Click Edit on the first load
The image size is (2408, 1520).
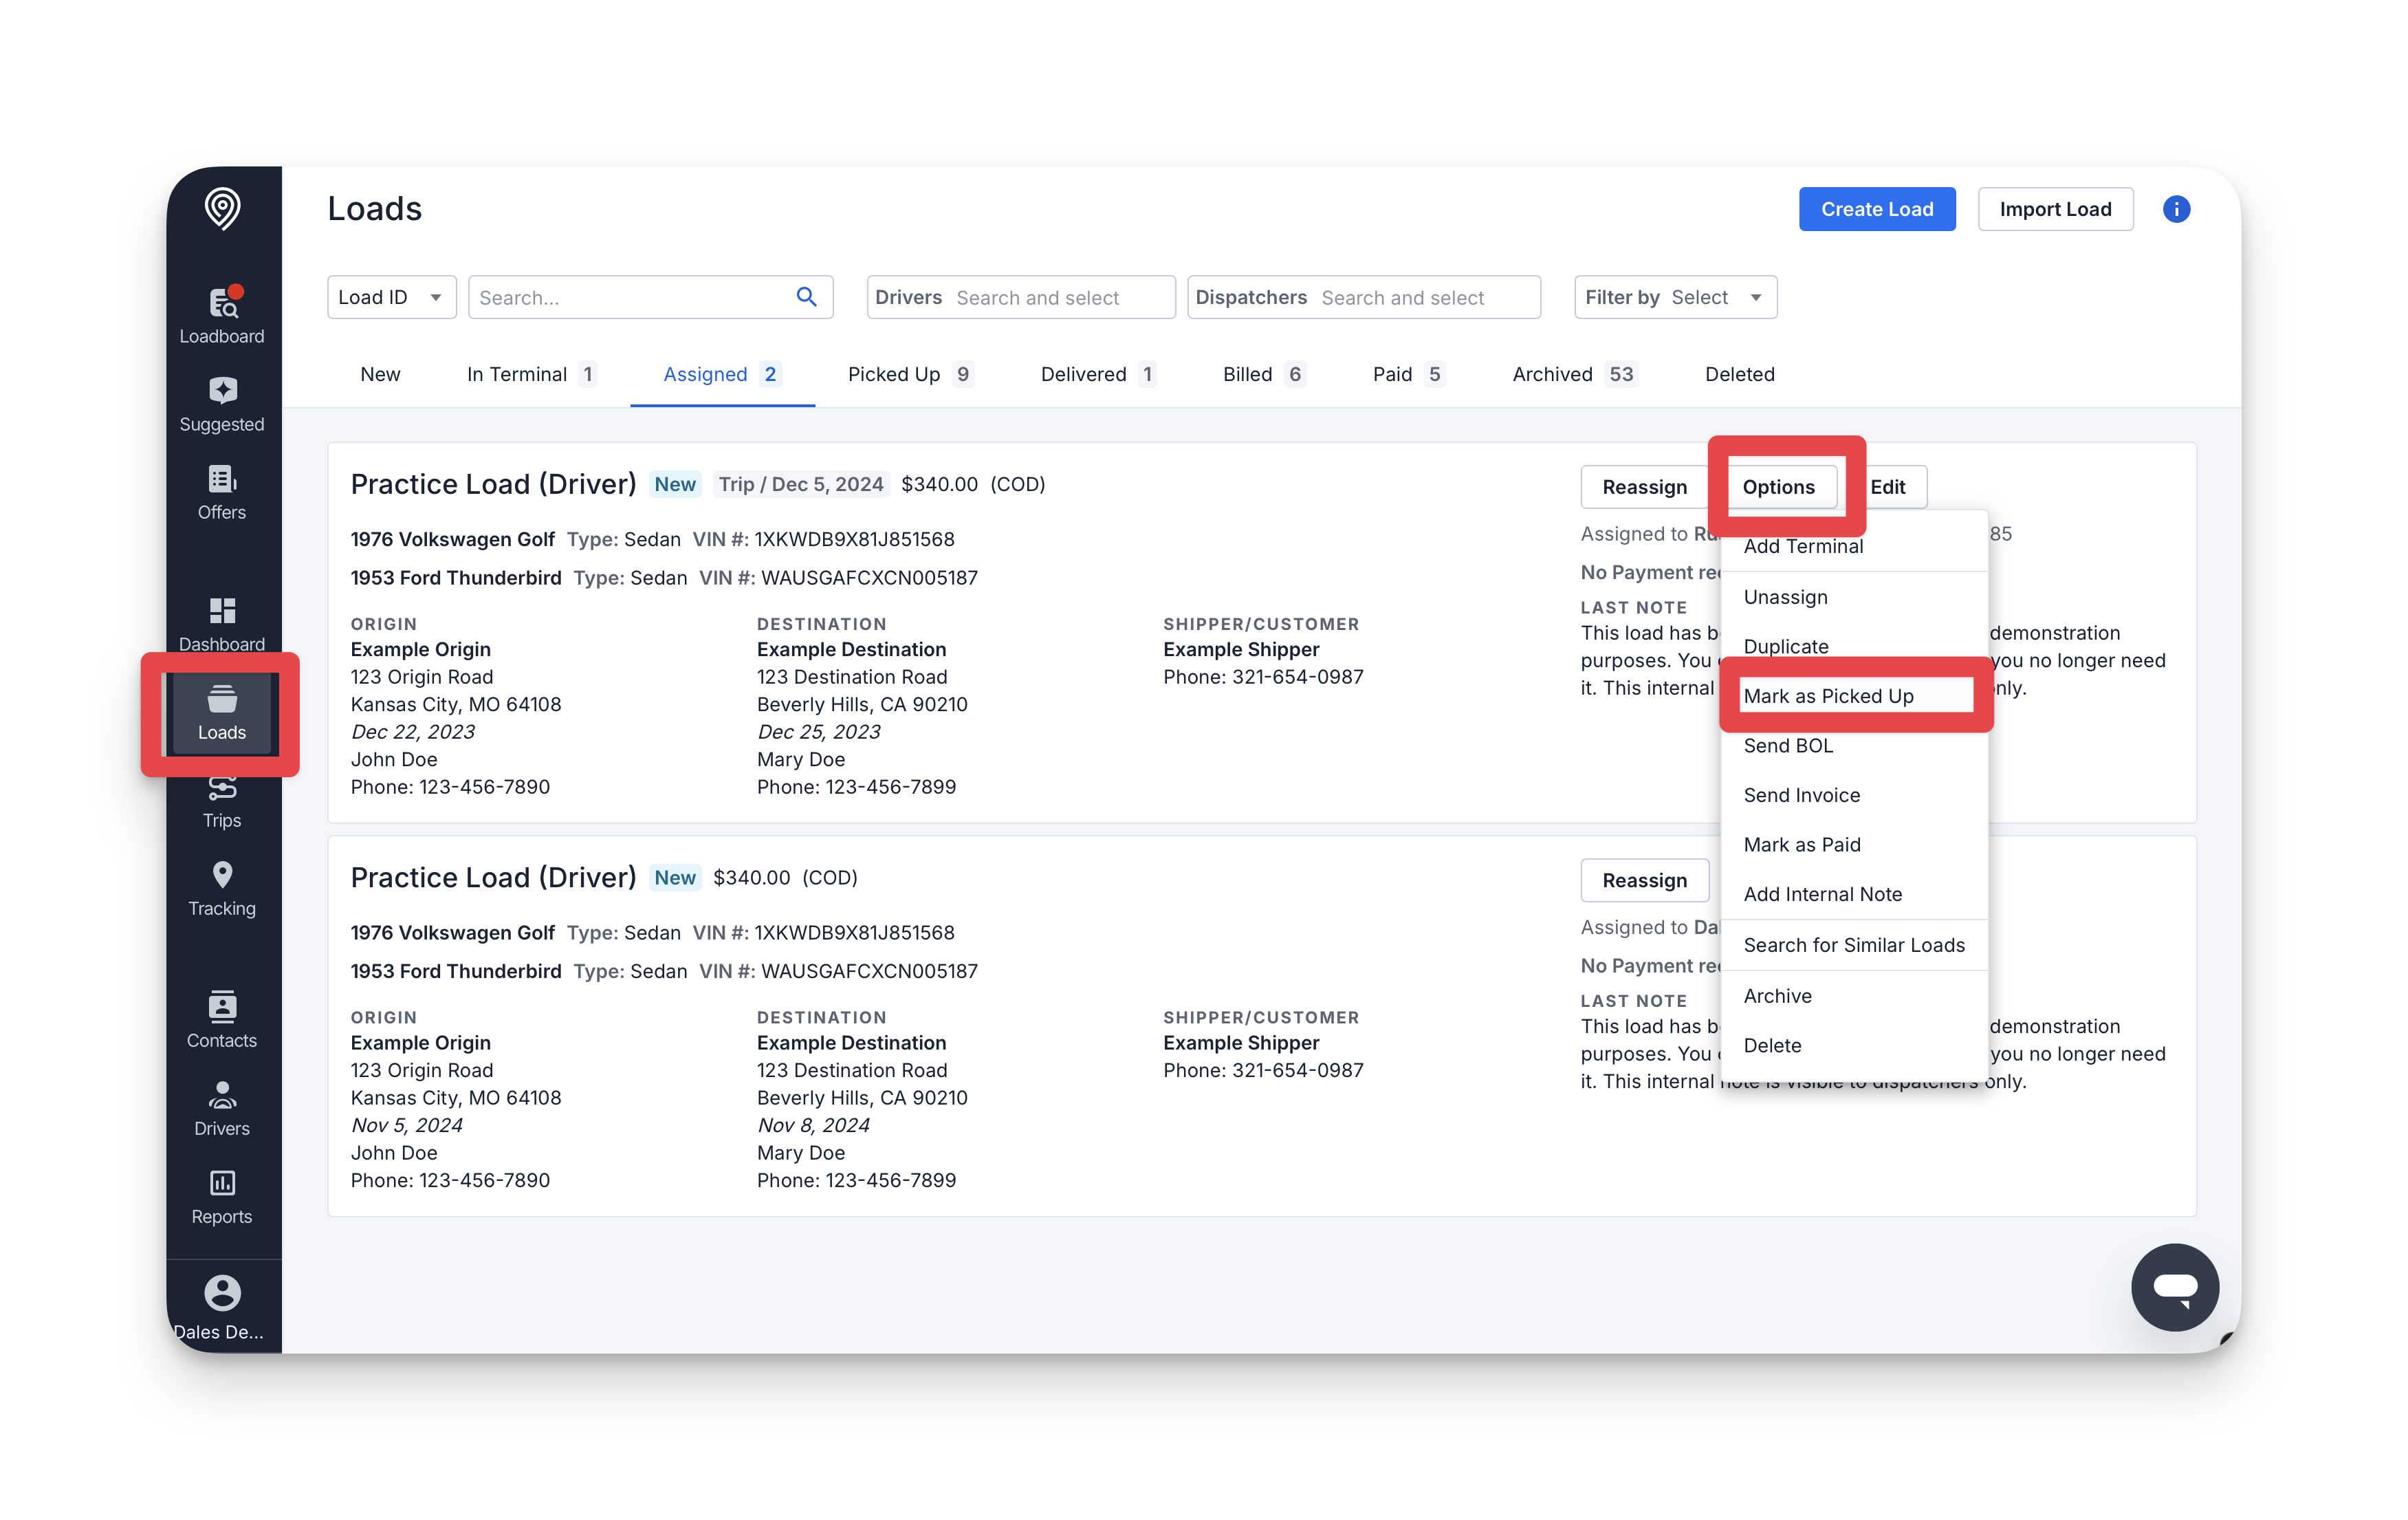(x=1887, y=487)
